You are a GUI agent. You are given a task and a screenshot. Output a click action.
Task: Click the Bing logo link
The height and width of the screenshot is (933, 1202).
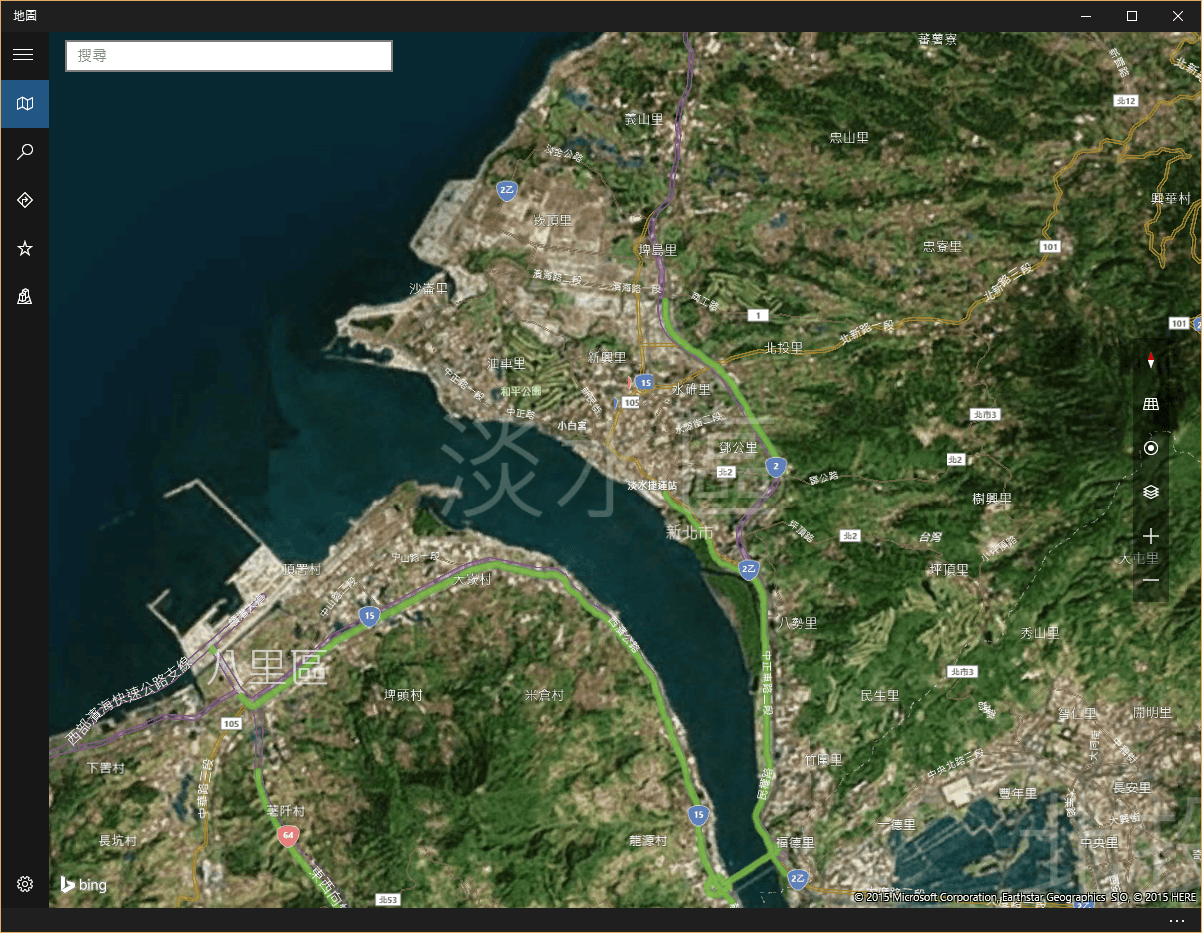83,884
